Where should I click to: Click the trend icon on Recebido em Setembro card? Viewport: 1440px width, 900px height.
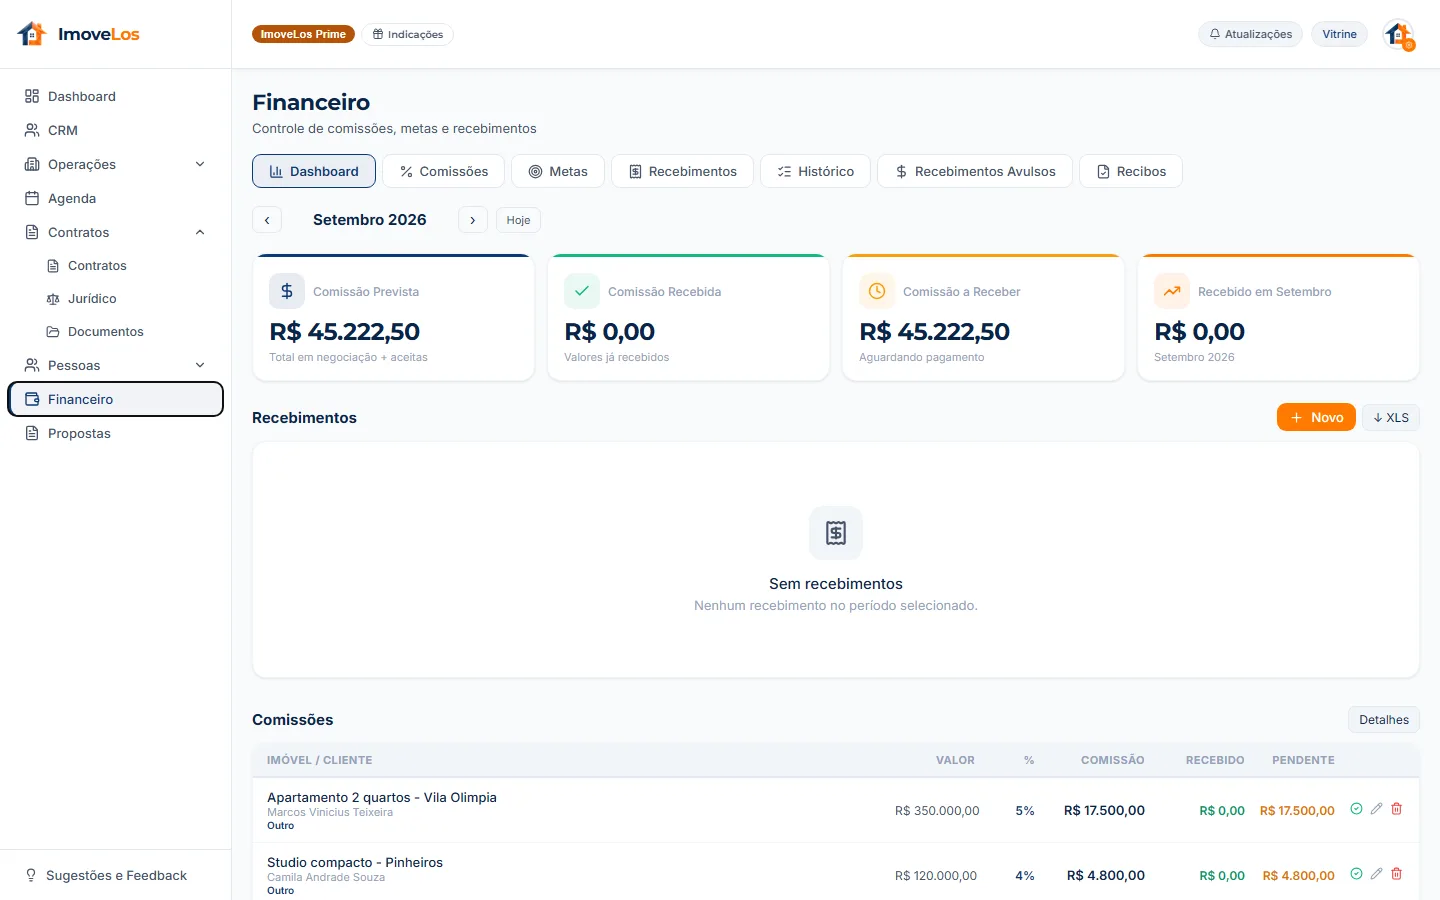pyautogui.click(x=1172, y=291)
